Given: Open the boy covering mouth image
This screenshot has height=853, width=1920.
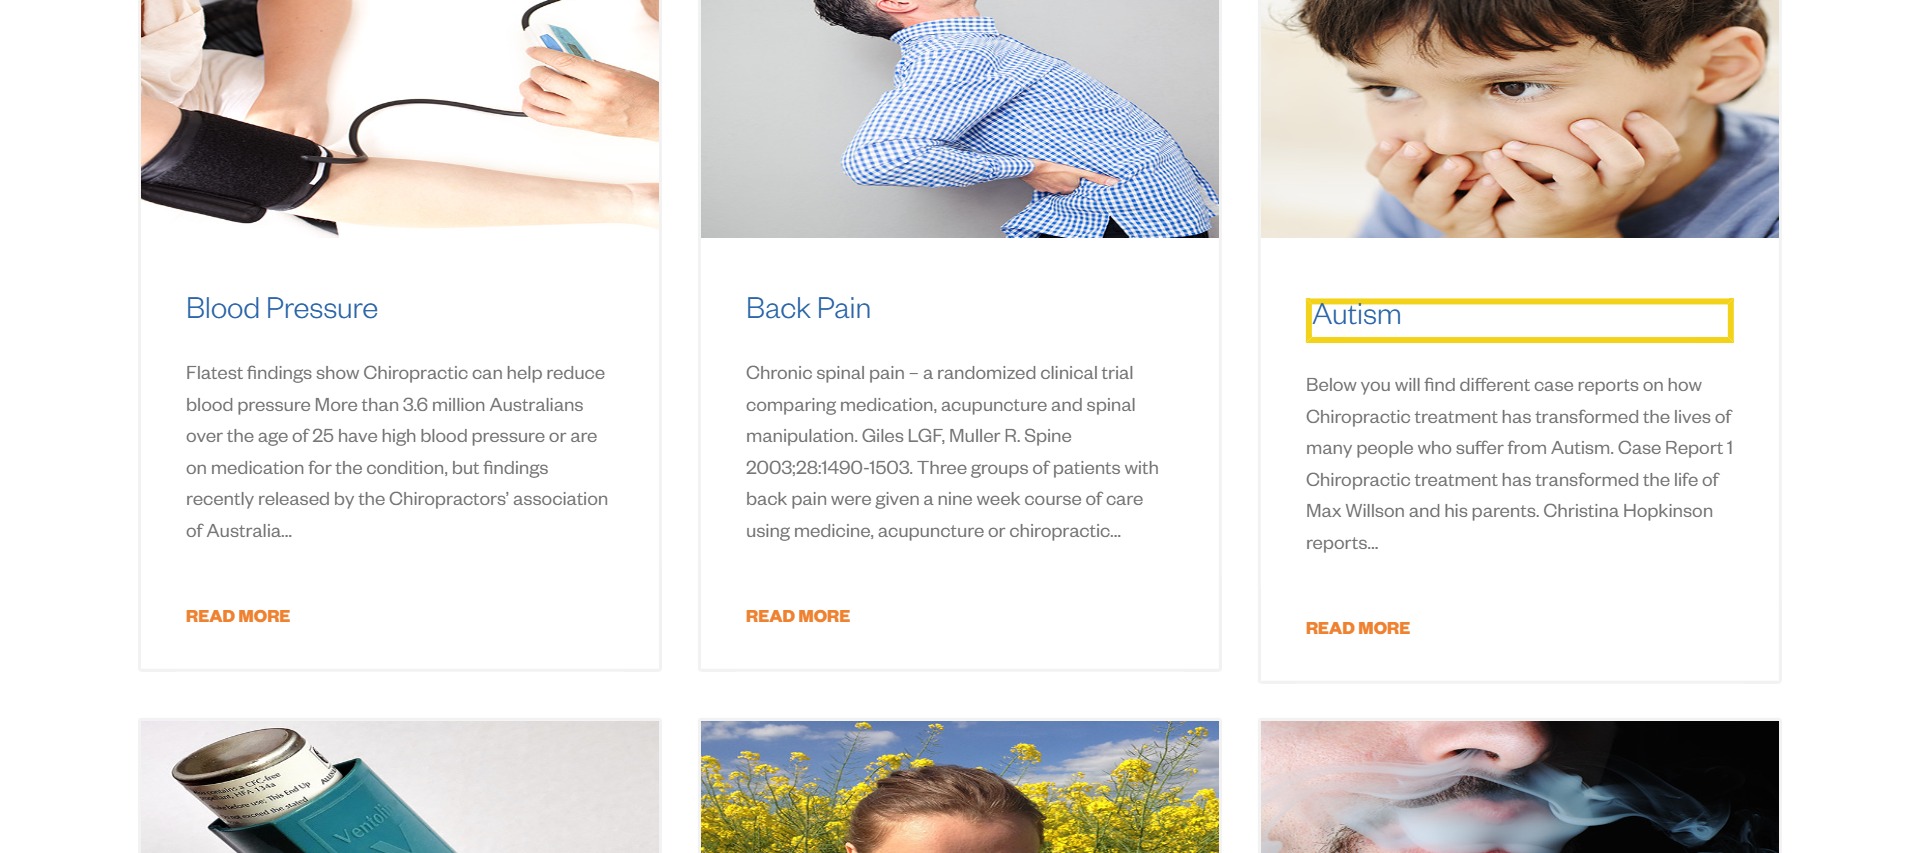Looking at the screenshot, I should (1520, 119).
